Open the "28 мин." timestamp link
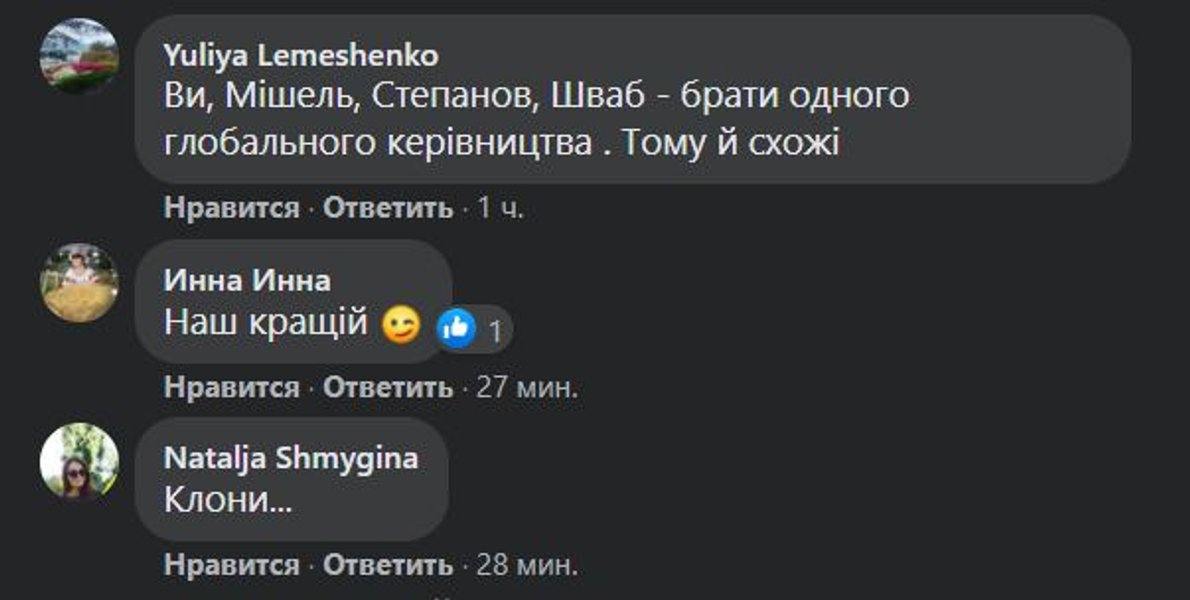Viewport: 1190px width, 600px height. [x=527, y=565]
